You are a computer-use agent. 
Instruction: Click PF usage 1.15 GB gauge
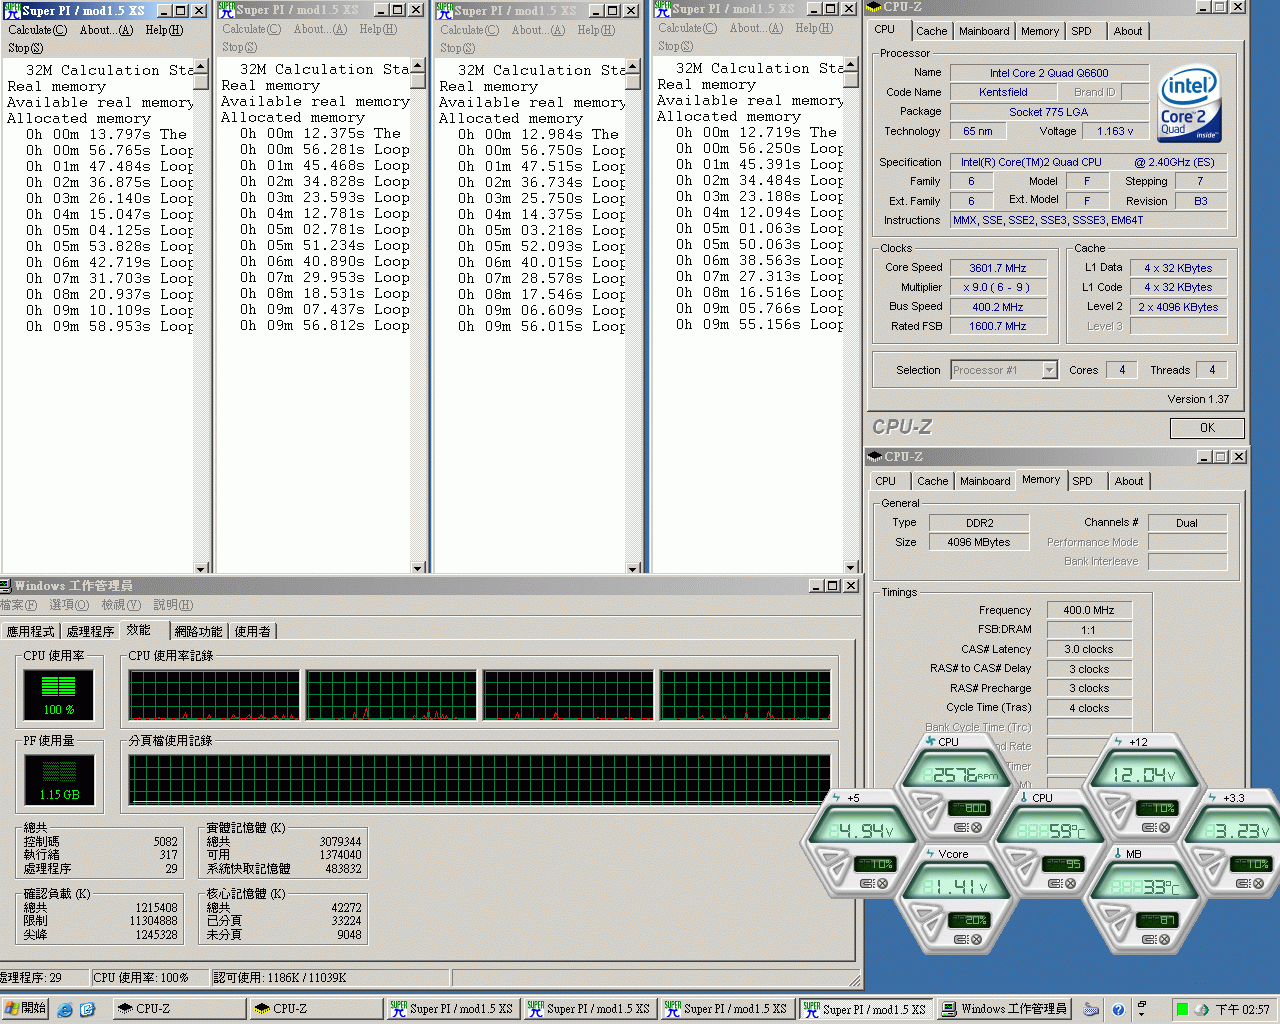[x=59, y=780]
